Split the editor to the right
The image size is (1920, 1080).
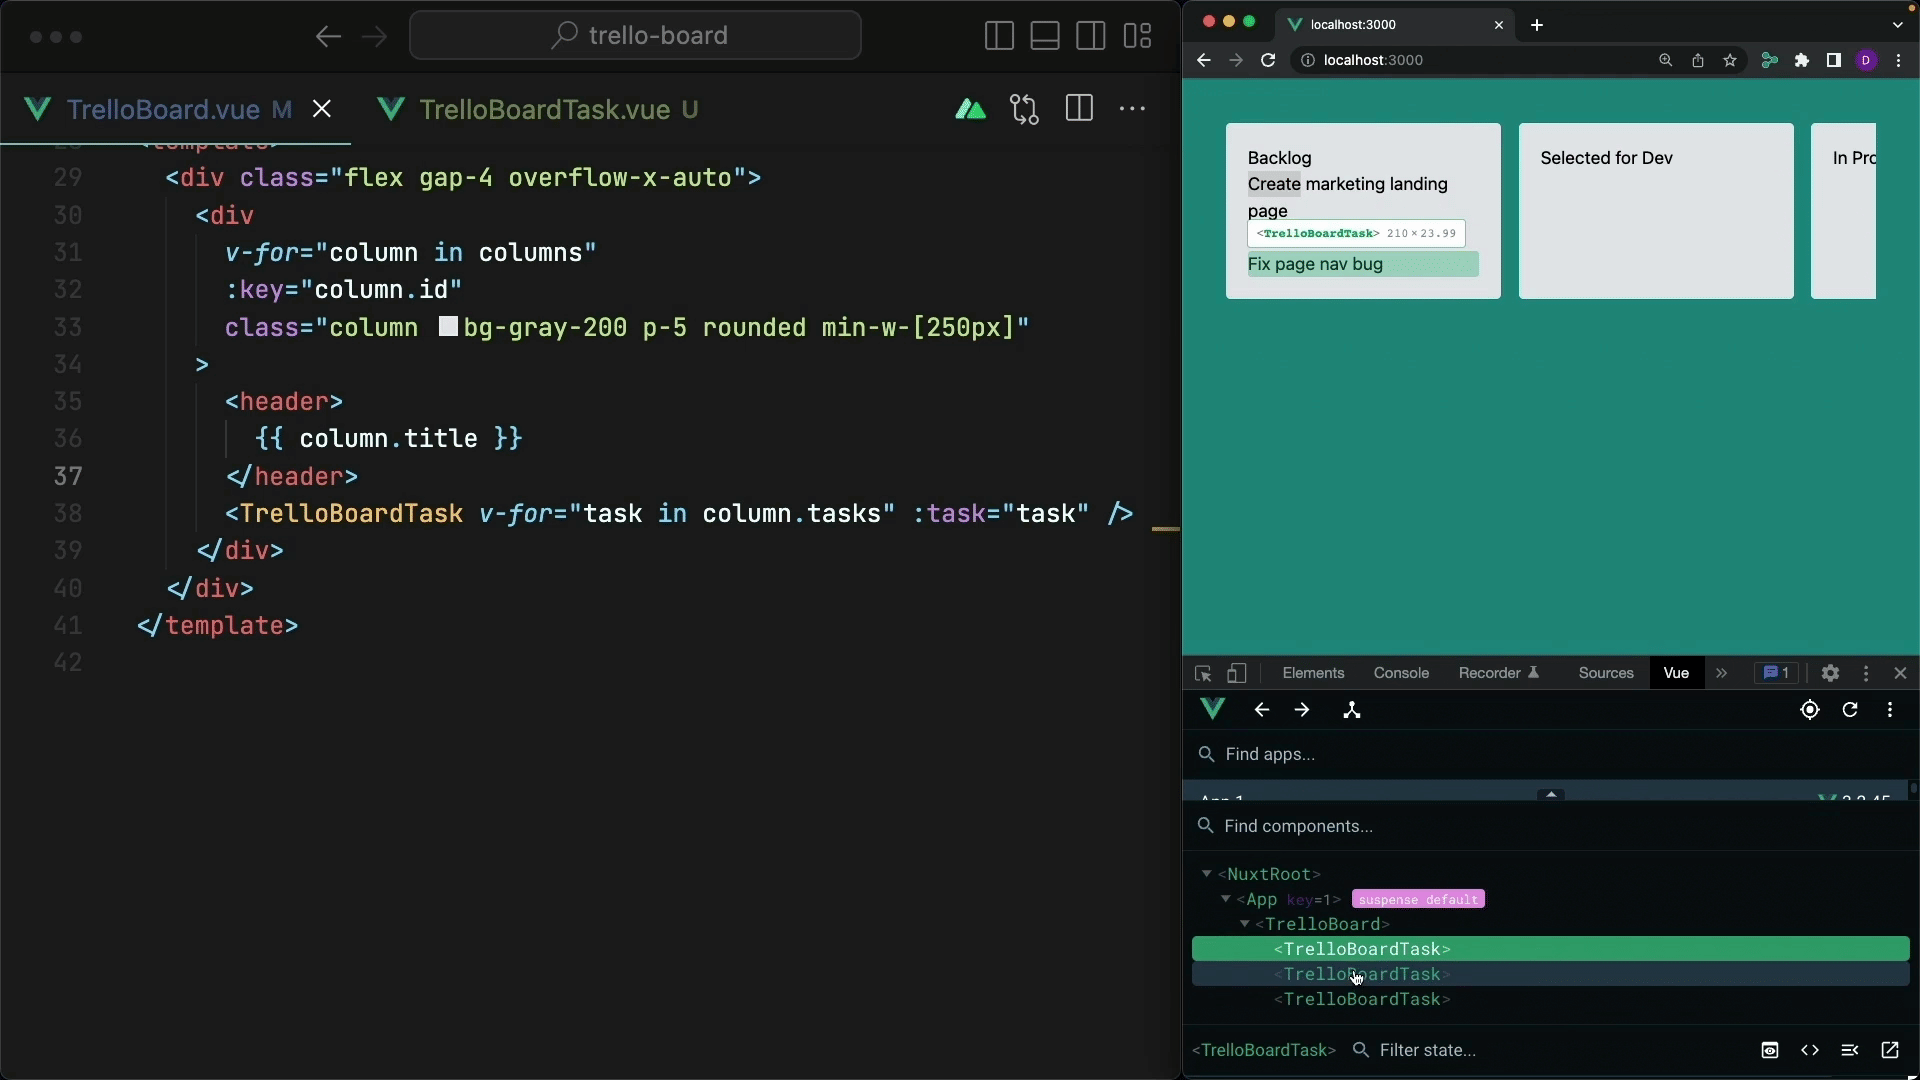coord(1079,109)
